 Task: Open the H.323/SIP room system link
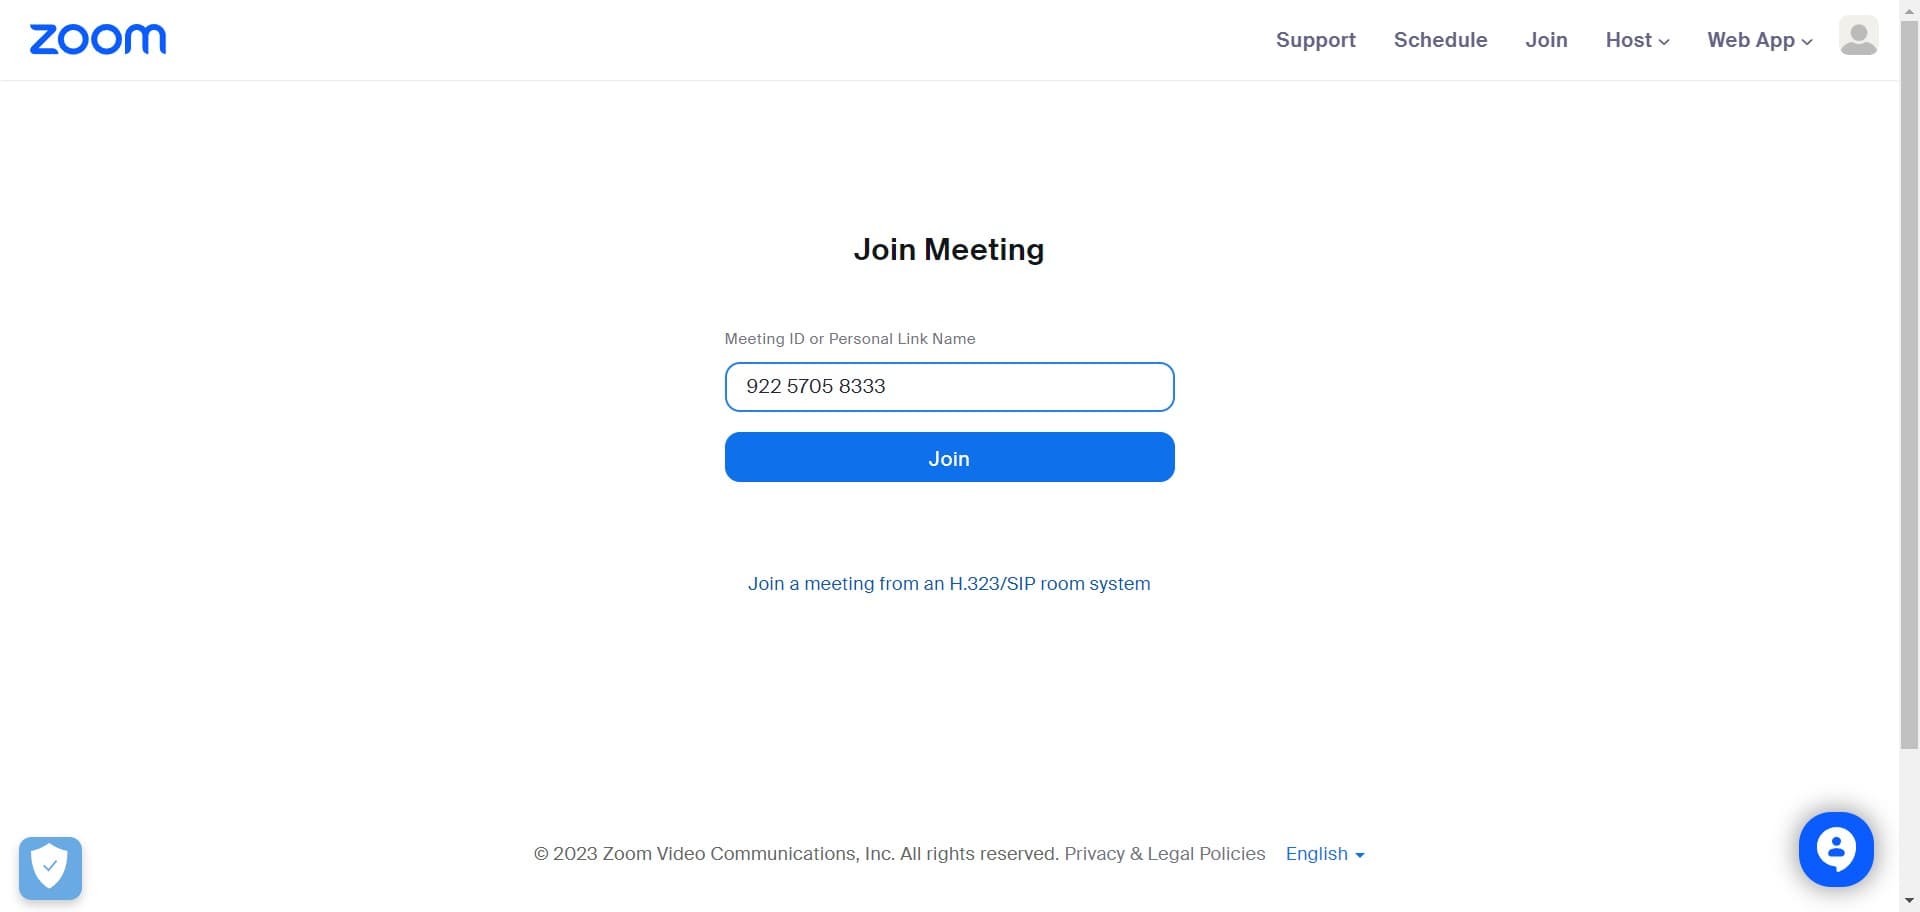tap(949, 583)
